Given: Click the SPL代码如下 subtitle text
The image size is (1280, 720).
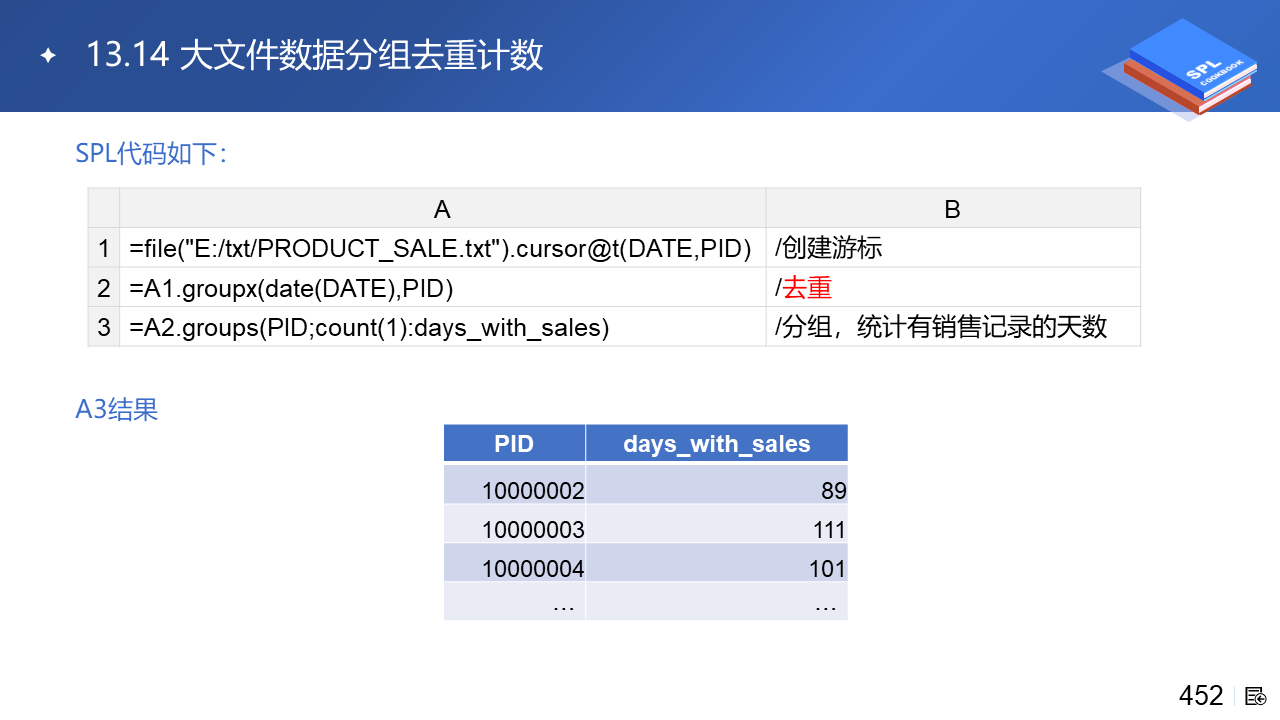Looking at the screenshot, I should pos(151,153).
